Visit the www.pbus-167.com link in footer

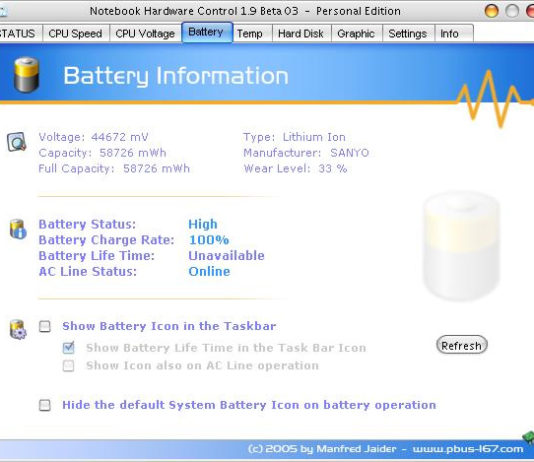coord(468,449)
